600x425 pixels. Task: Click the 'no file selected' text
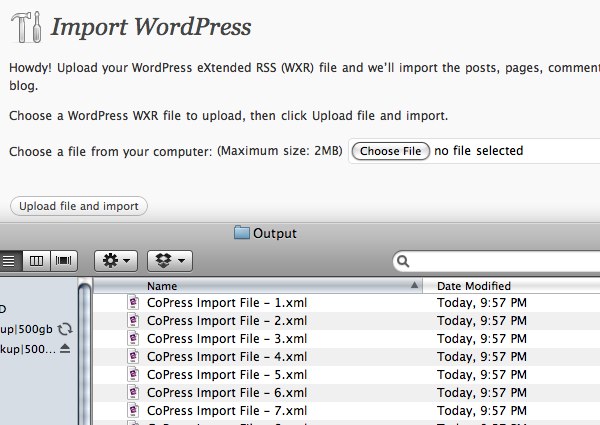(x=478, y=151)
